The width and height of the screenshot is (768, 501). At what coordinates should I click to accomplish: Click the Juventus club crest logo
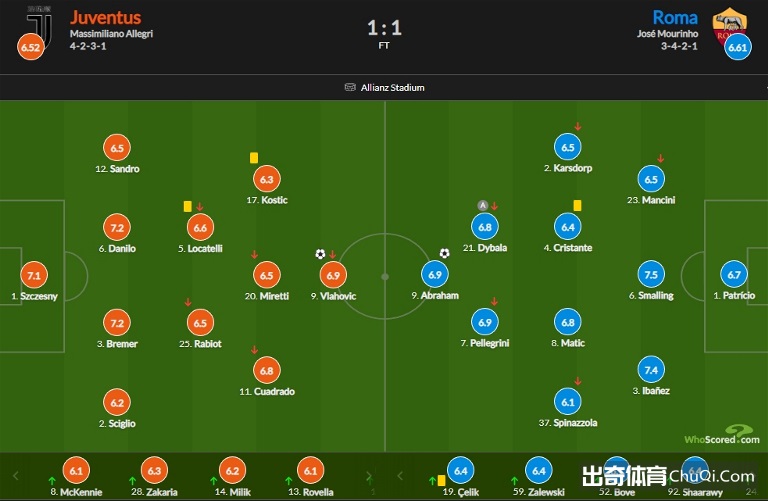point(39,24)
